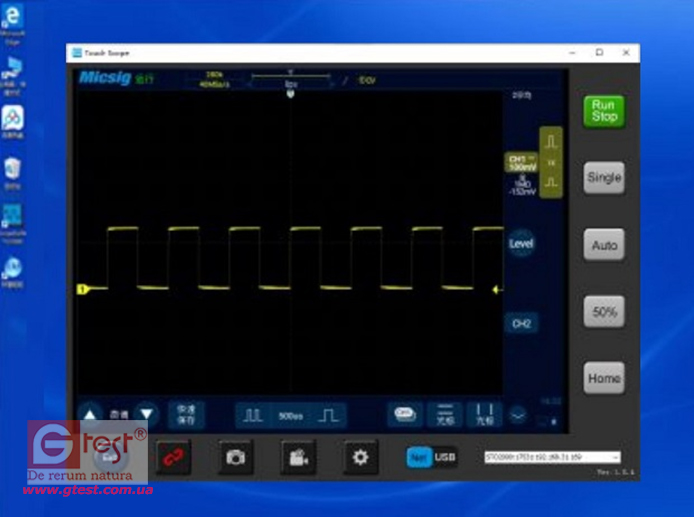Switch the Net/USB connection toggle
Screen dimensions: 694x517
(431, 457)
